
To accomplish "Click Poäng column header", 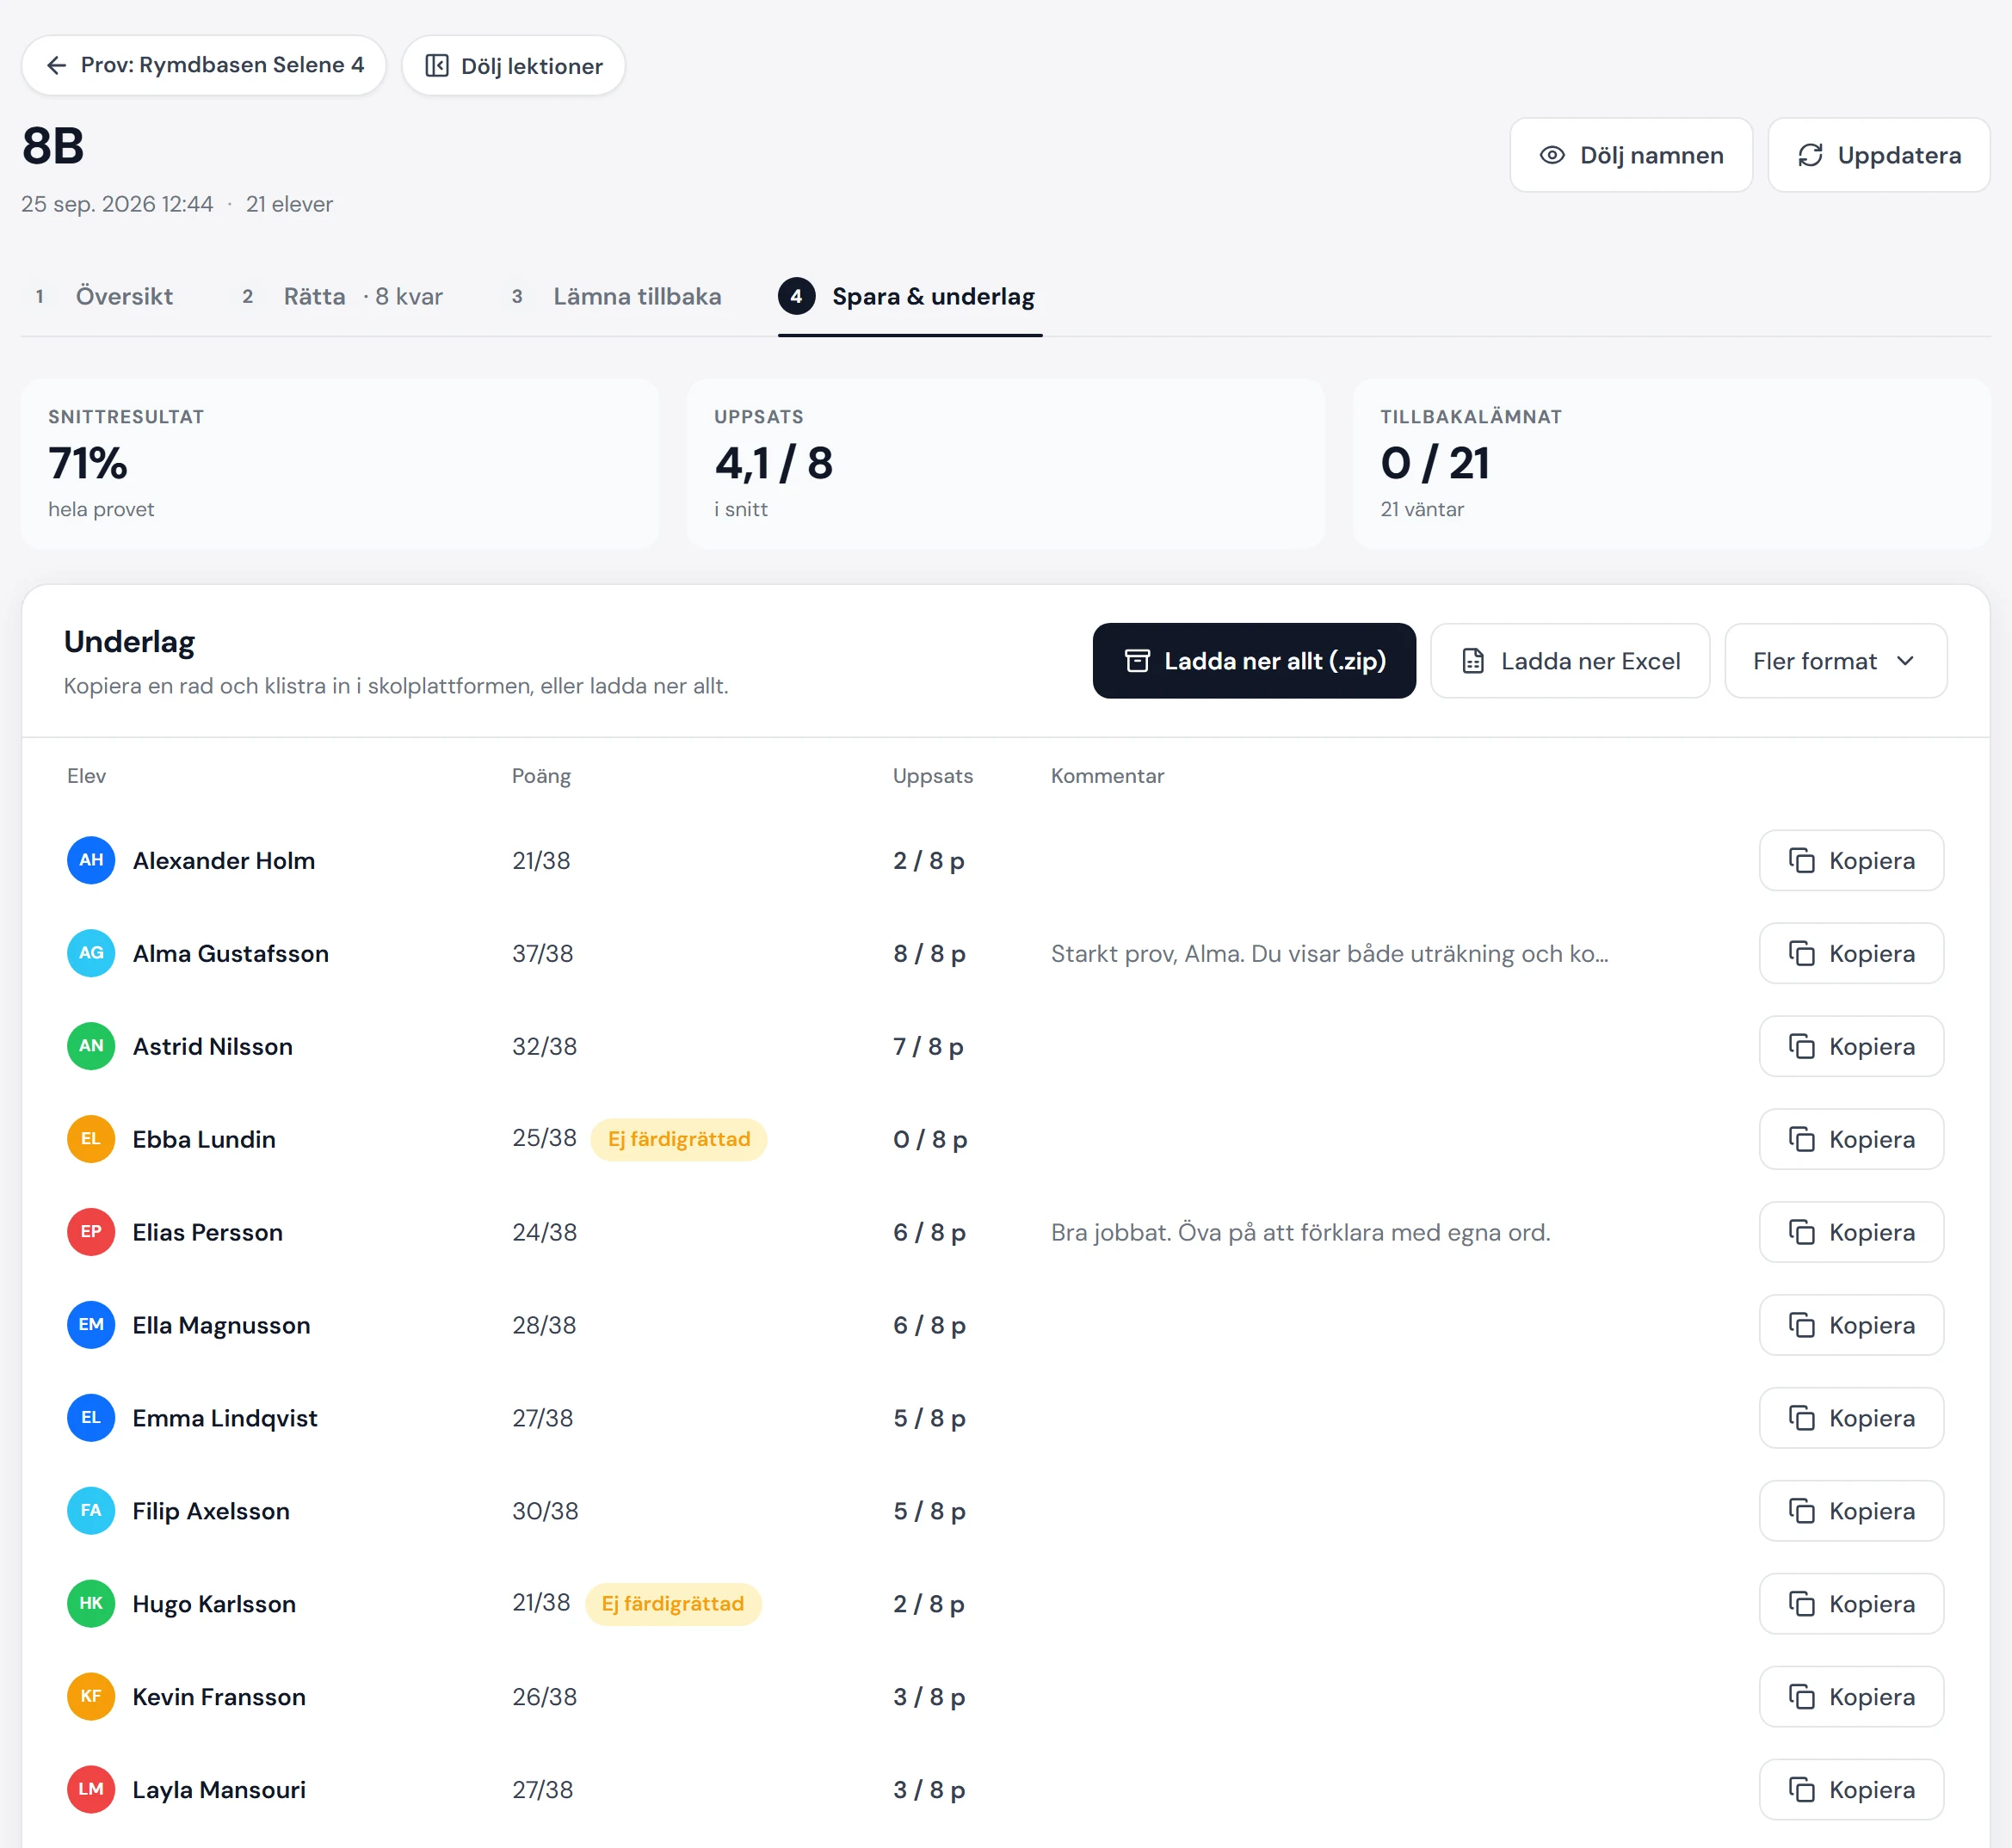I will click(541, 776).
